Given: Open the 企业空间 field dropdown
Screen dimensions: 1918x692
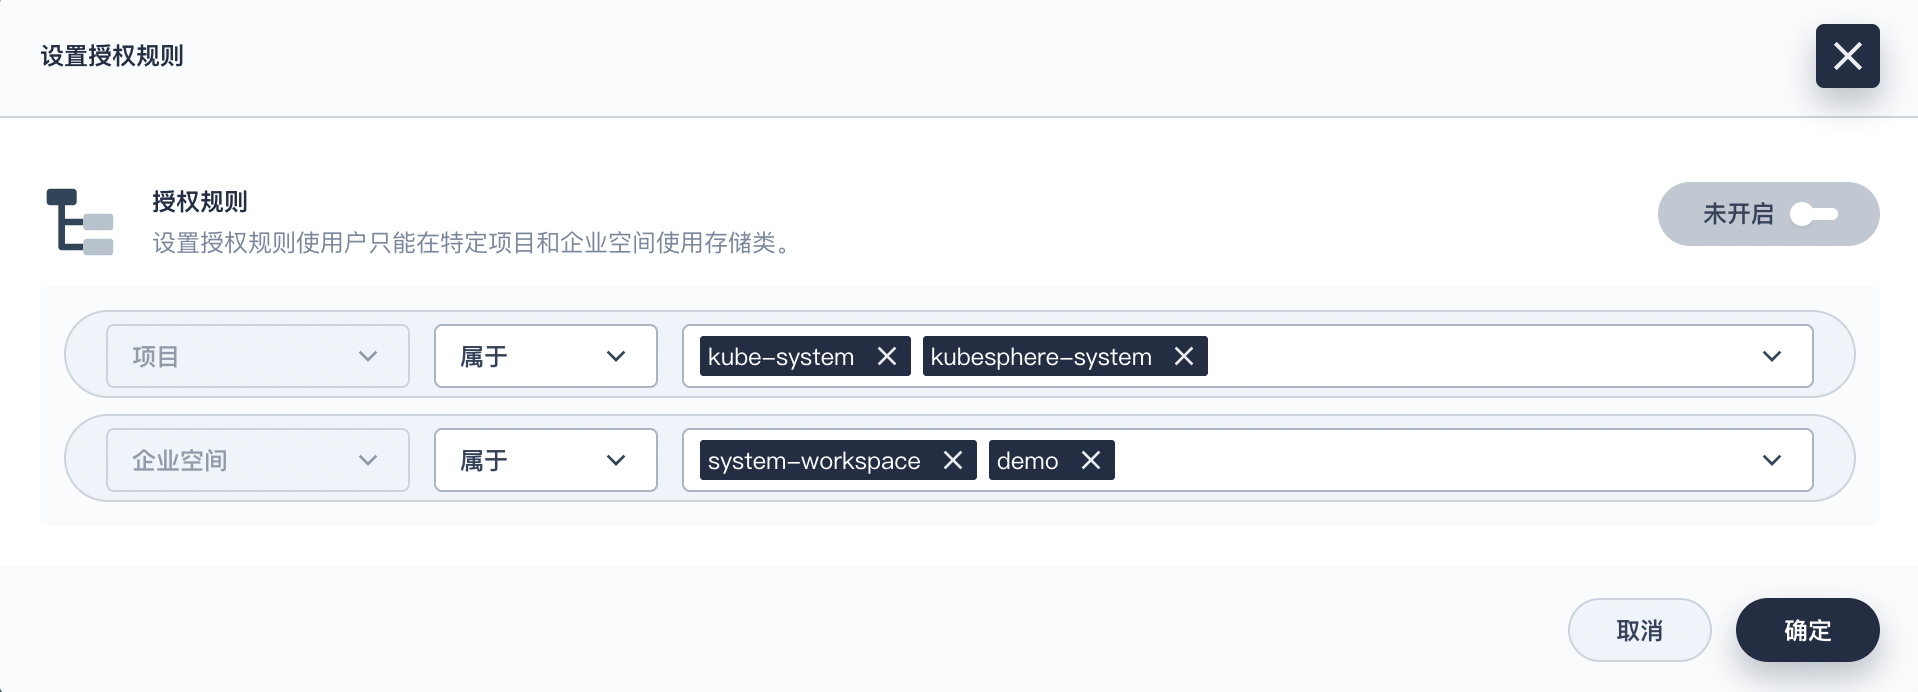Looking at the screenshot, I should 258,460.
